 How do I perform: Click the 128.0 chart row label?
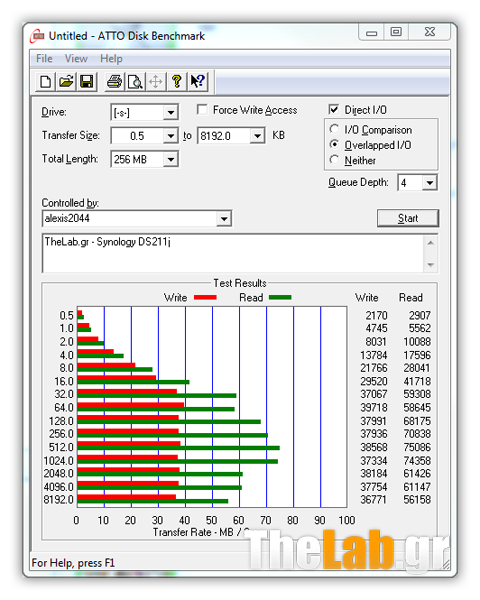pos(61,421)
